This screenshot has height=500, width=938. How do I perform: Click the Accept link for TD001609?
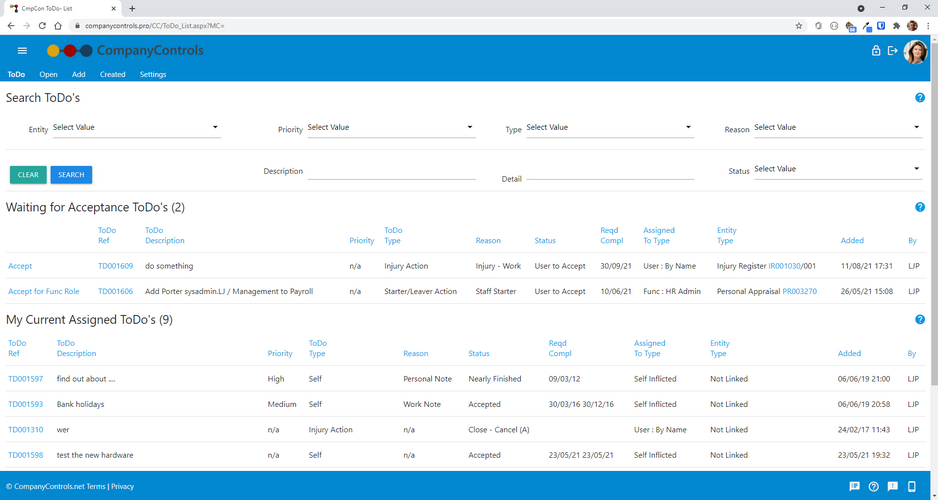[x=20, y=266]
